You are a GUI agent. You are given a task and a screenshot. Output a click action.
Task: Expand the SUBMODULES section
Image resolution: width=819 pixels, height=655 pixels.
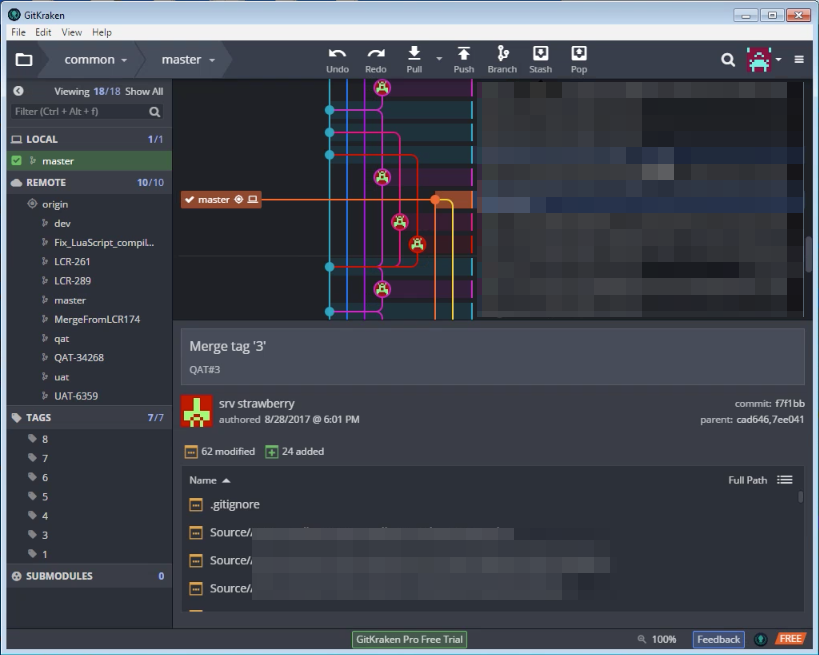[x=89, y=576]
